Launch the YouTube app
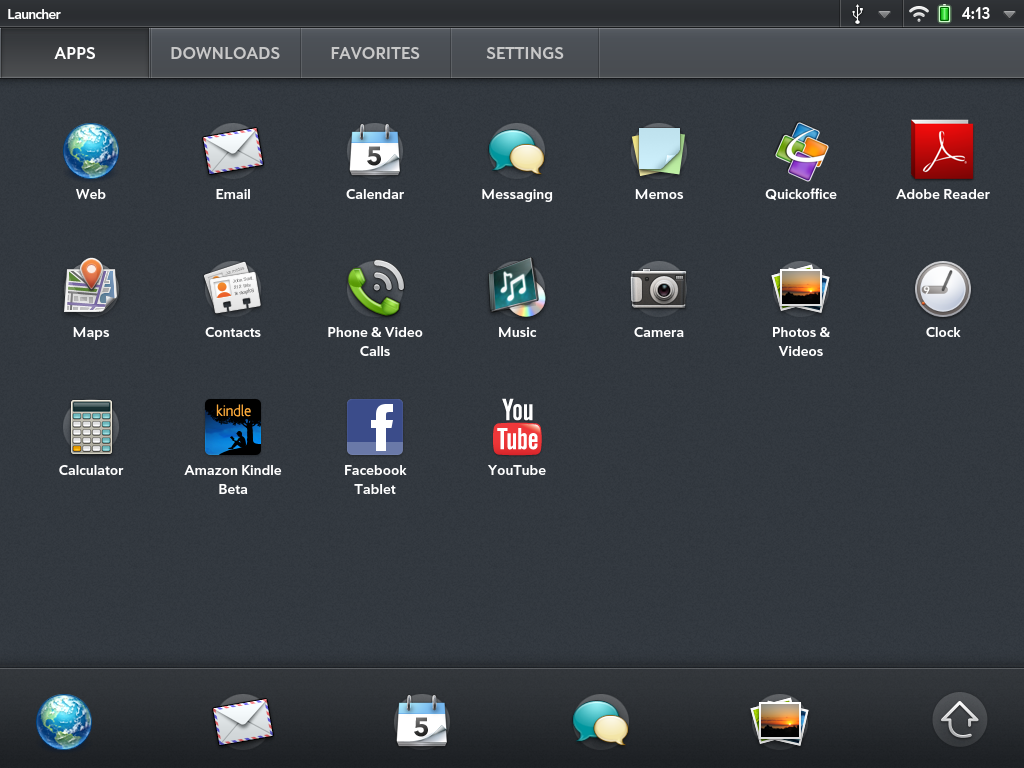This screenshot has width=1024, height=768. pos(517,427)
